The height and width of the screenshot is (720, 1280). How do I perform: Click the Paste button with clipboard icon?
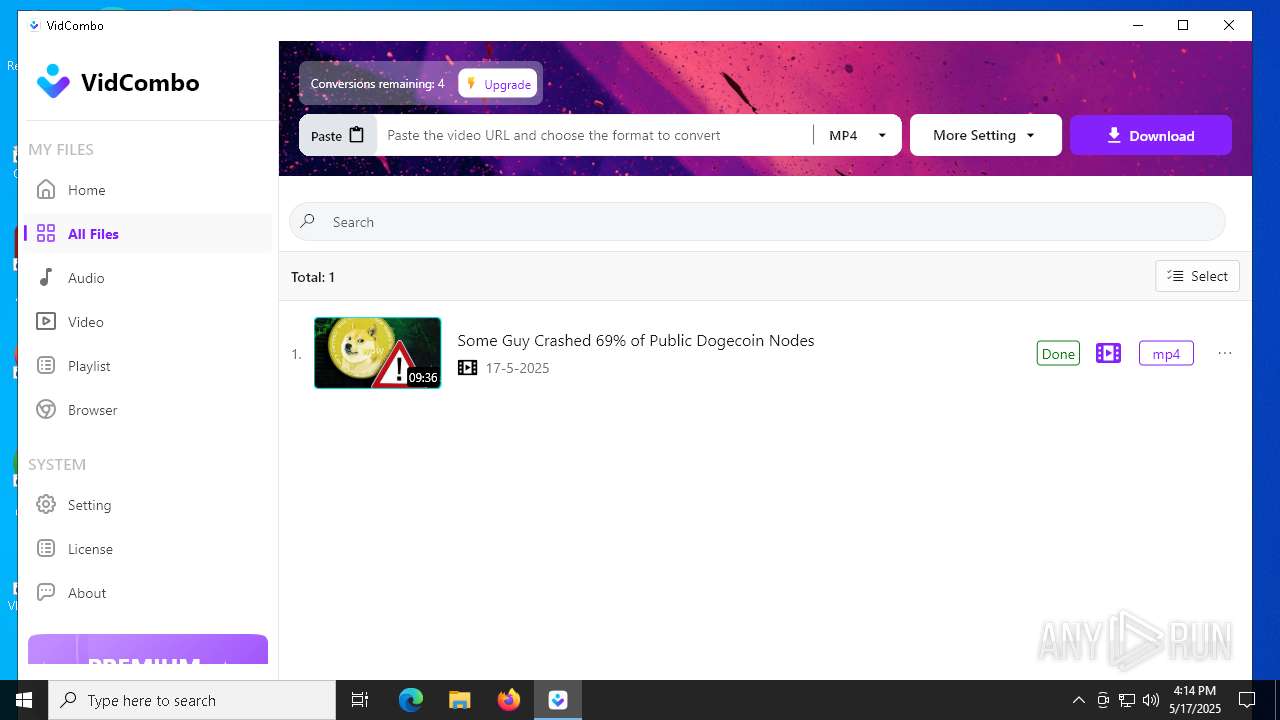point(338,135)
